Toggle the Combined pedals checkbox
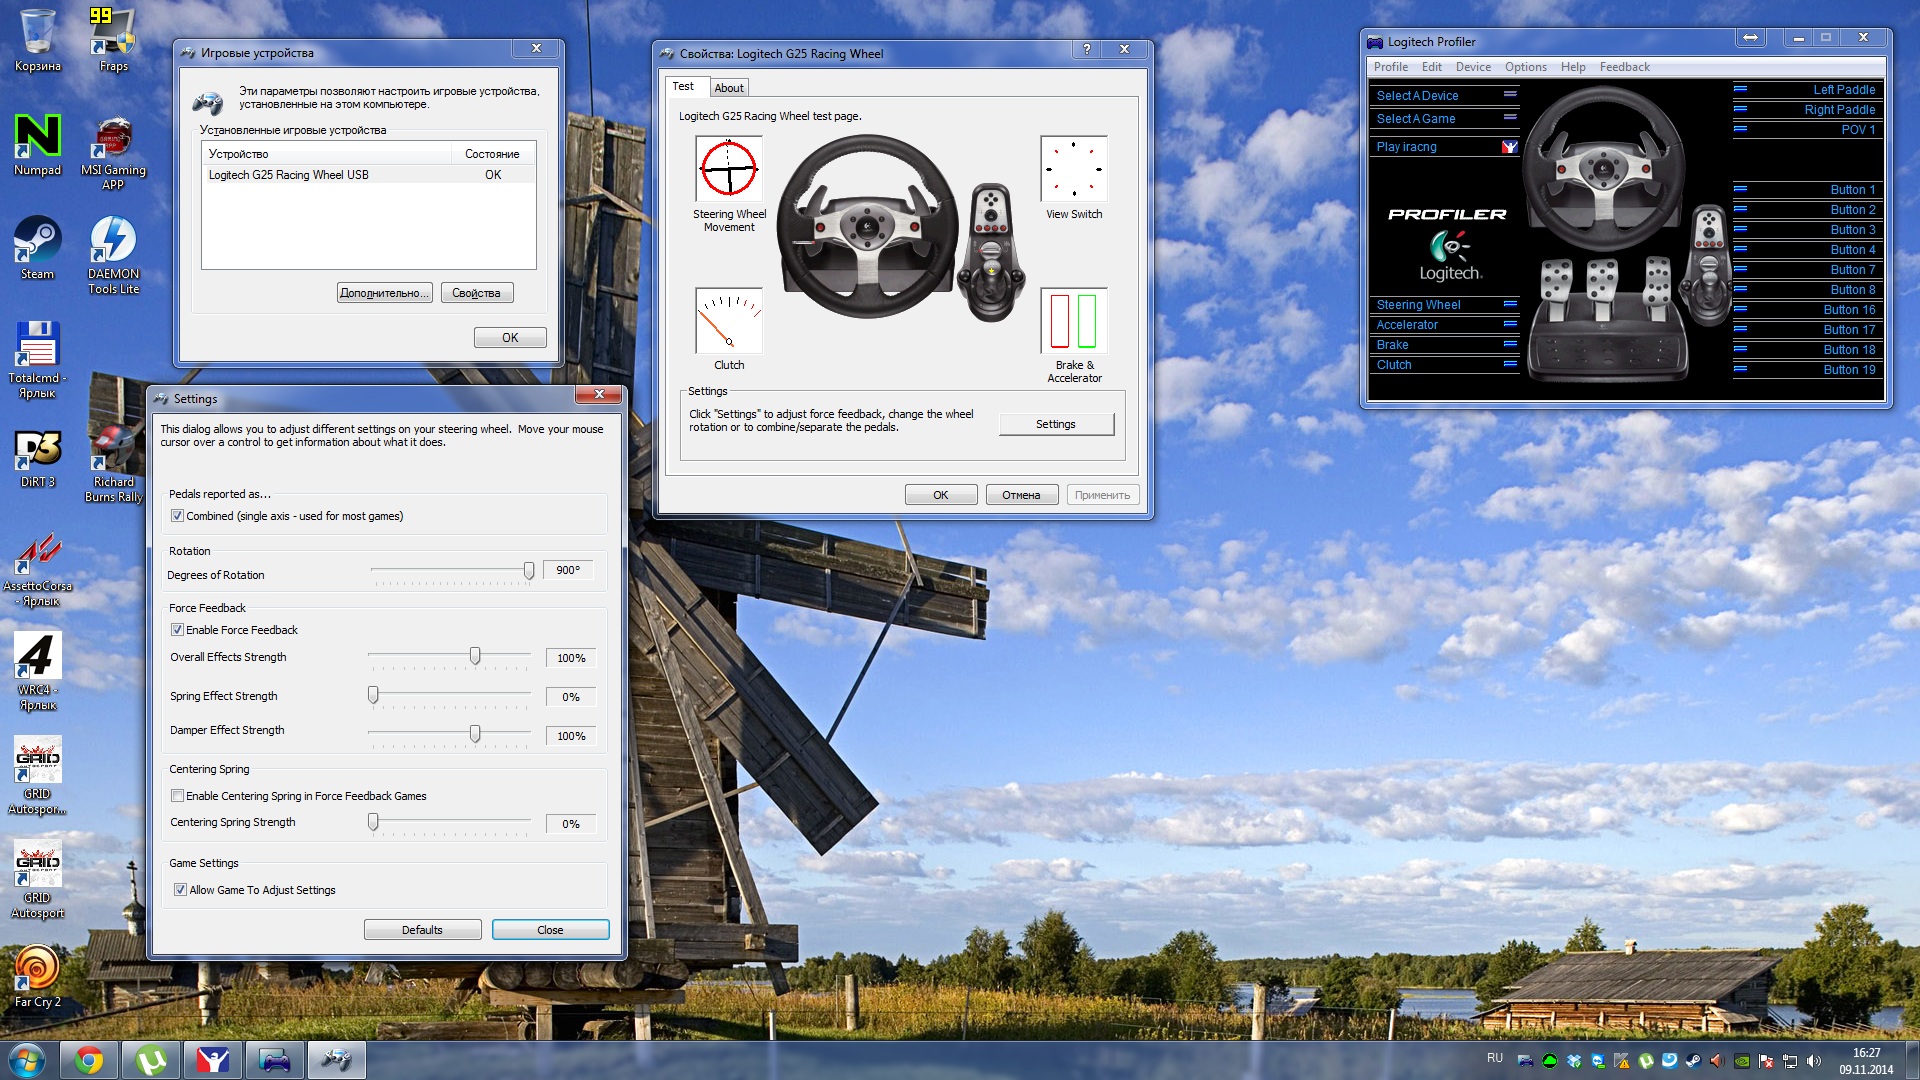This screenshot has width=1920, height=1080. click(x=177, y=516)
